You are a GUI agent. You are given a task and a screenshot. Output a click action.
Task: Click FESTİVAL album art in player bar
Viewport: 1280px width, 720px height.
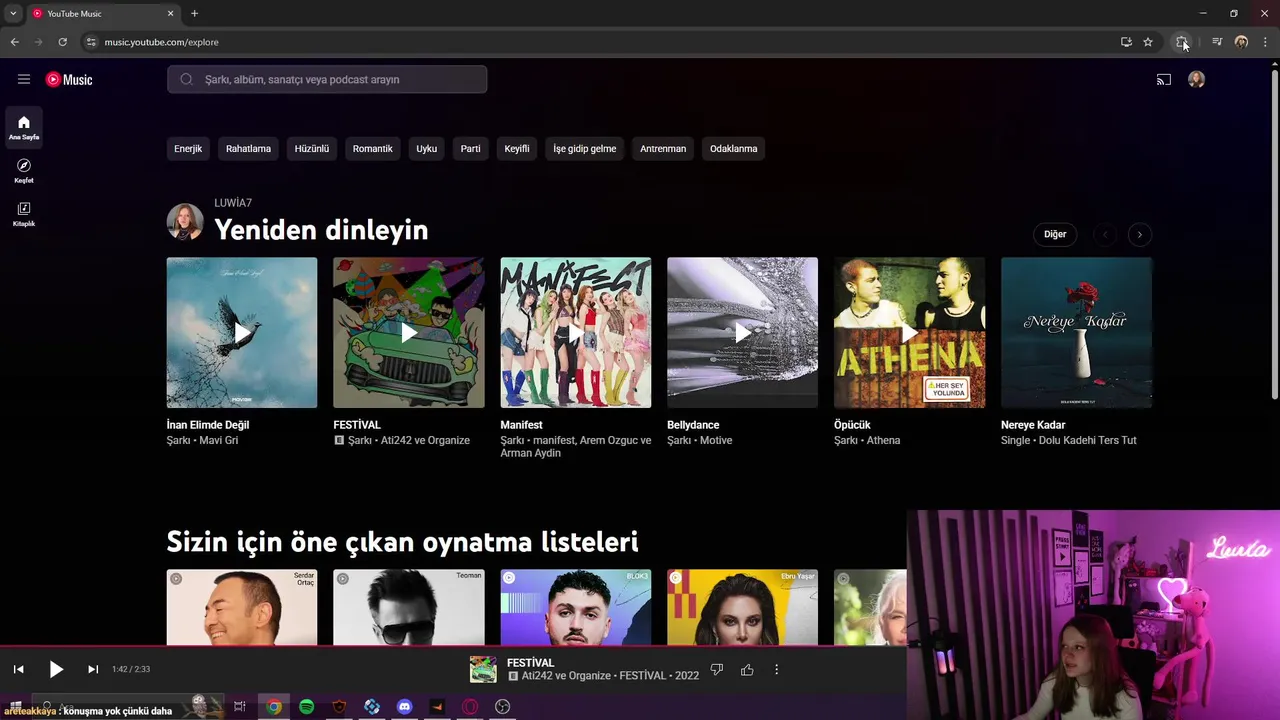tap(483, 669)
